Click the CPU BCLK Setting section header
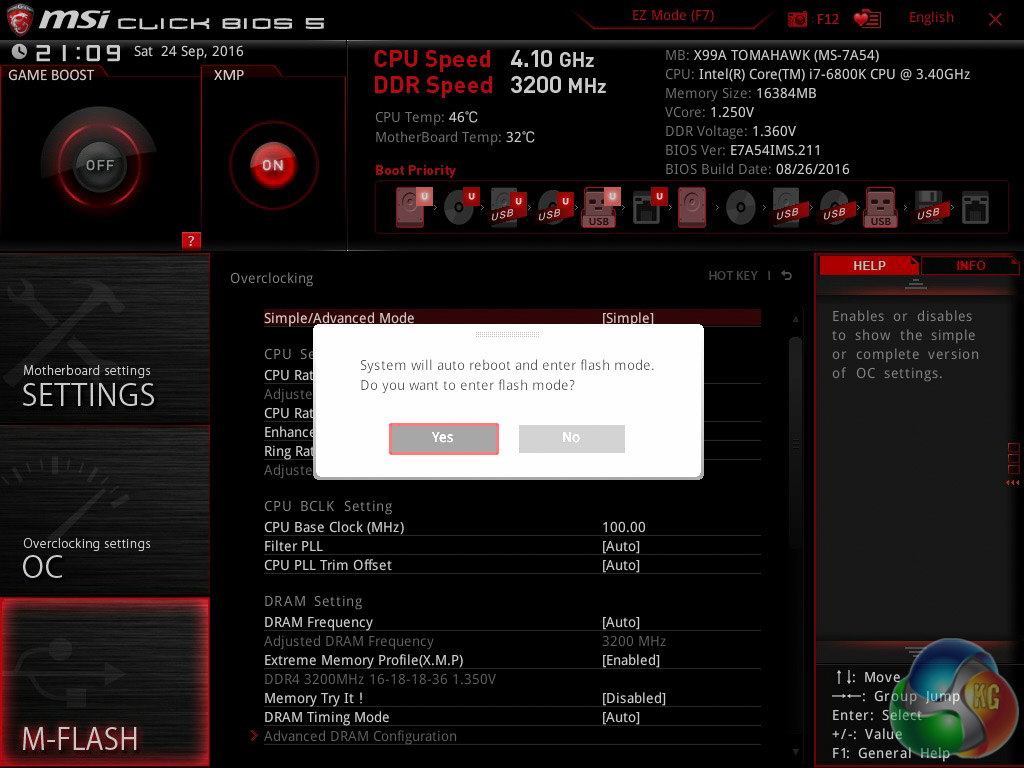 [328, 506]
